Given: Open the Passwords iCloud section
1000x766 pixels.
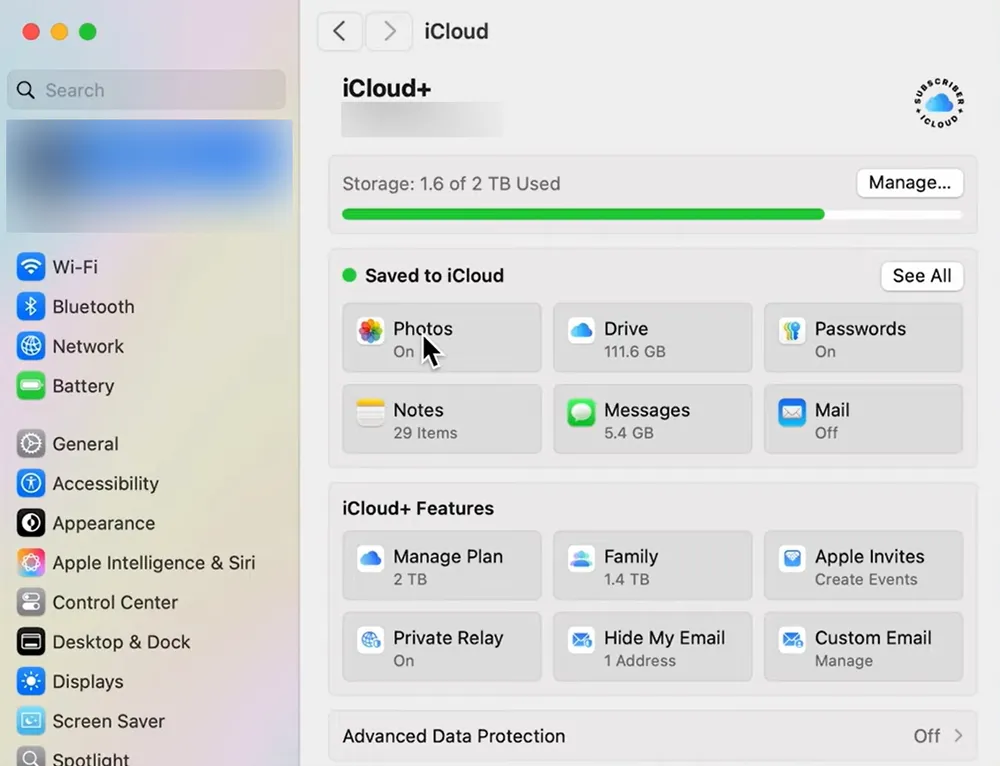Looking at the screenshot, I should point(862,337).
